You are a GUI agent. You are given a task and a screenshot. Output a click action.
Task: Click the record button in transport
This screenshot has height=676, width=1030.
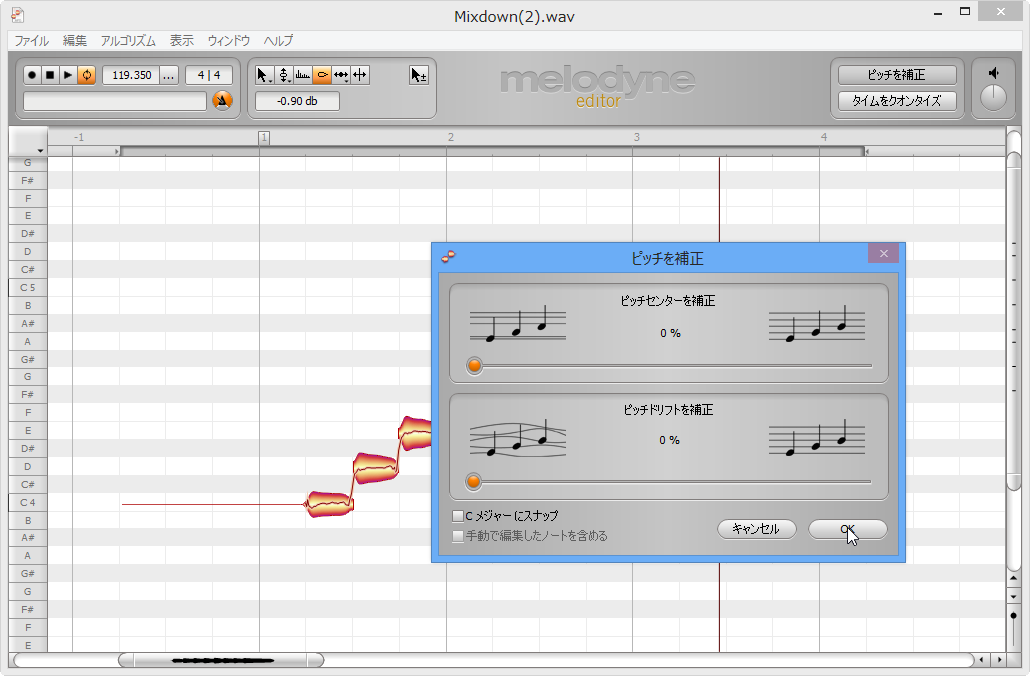32,75
